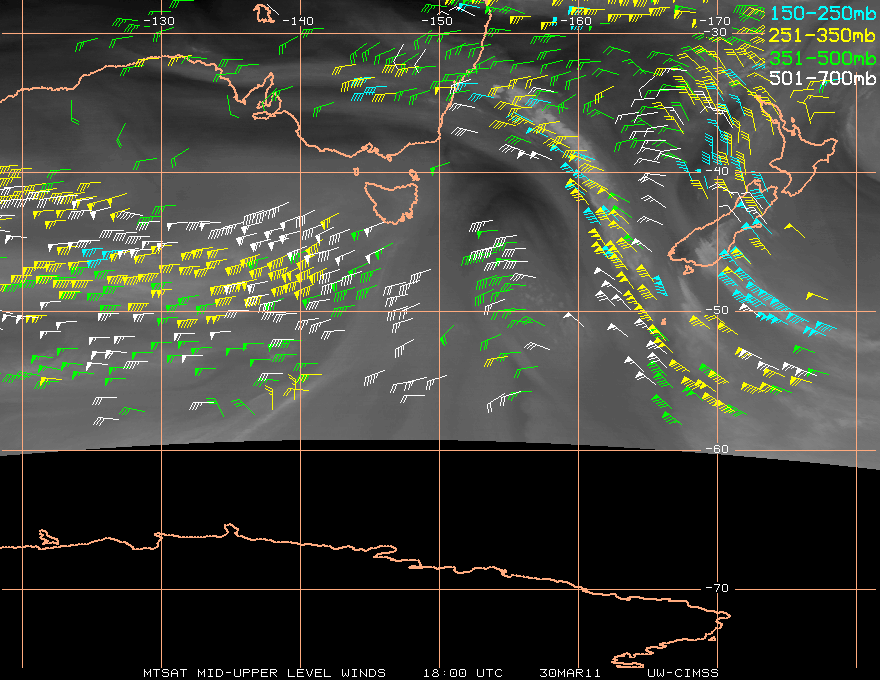The image size is (880, 680).
Task: Click the 18:00 UTC timestamp
Action: point(462,673)
